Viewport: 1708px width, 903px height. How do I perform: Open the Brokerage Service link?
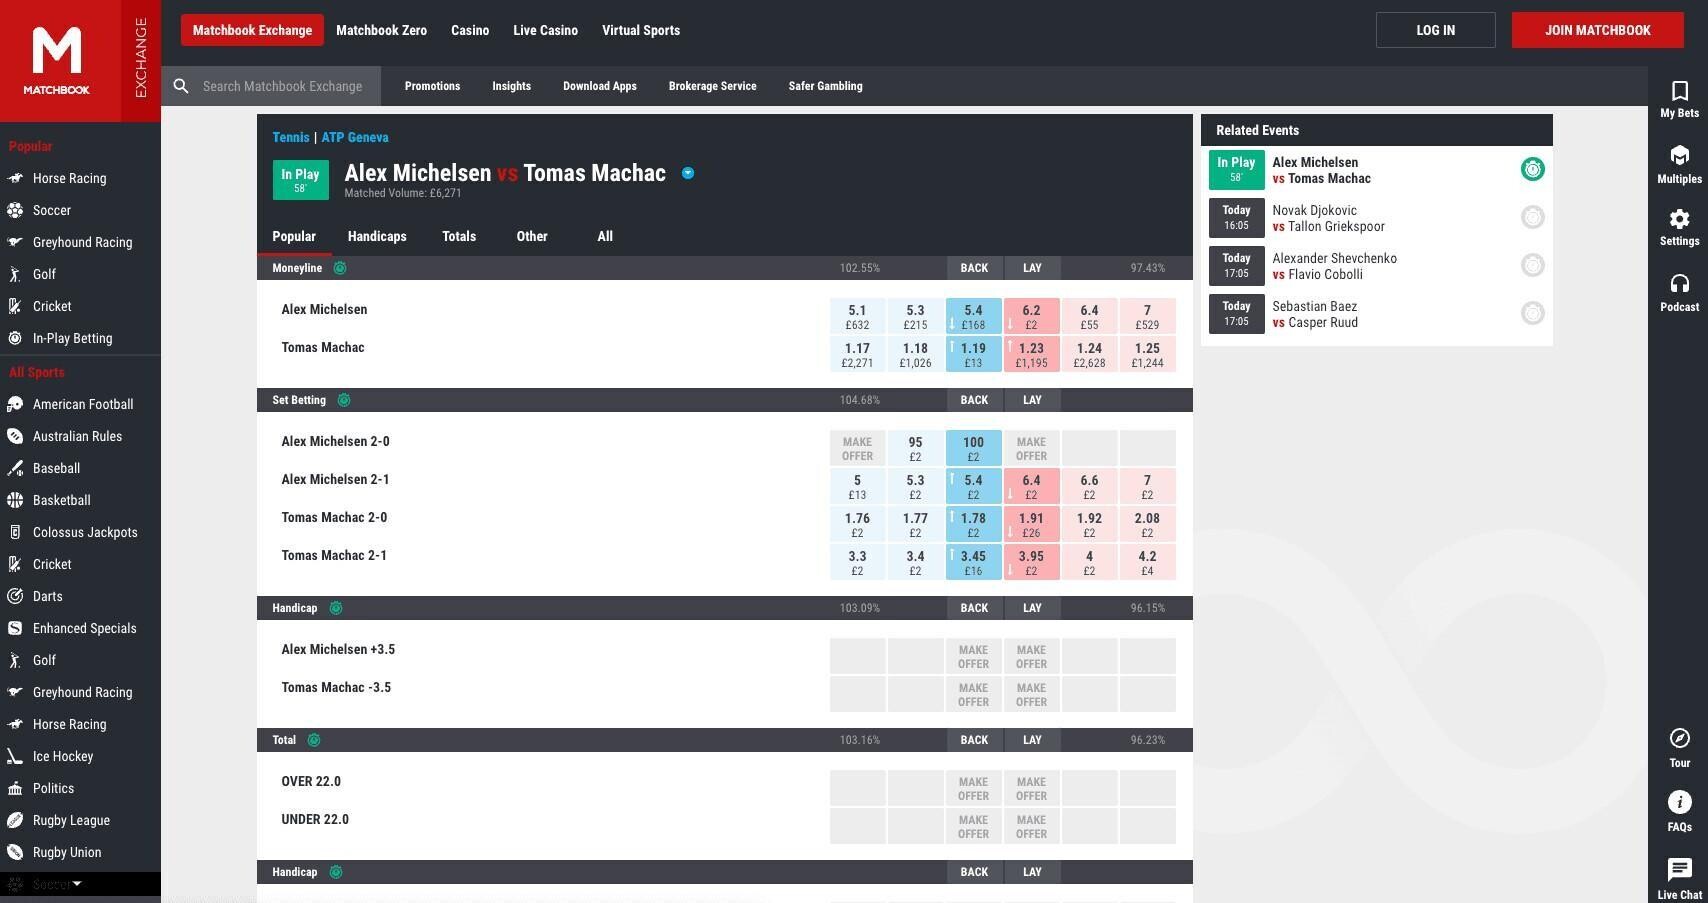point(712,86)
